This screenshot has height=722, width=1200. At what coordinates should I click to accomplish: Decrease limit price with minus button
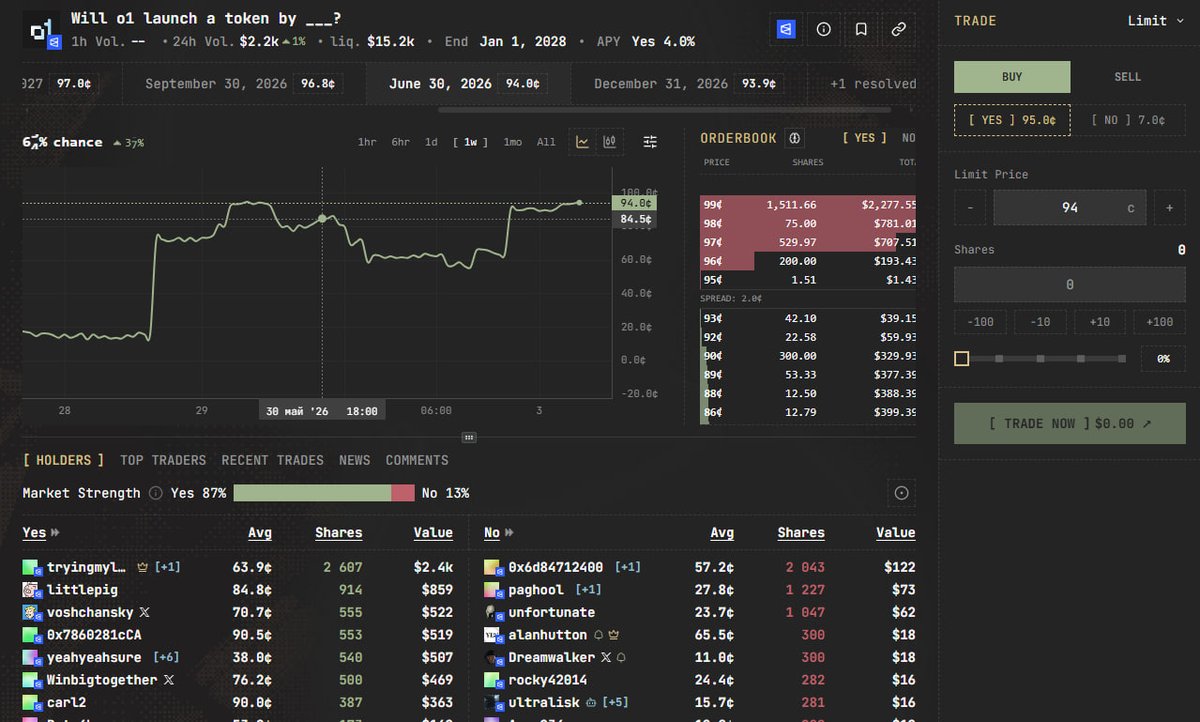(x=970, y=208)
